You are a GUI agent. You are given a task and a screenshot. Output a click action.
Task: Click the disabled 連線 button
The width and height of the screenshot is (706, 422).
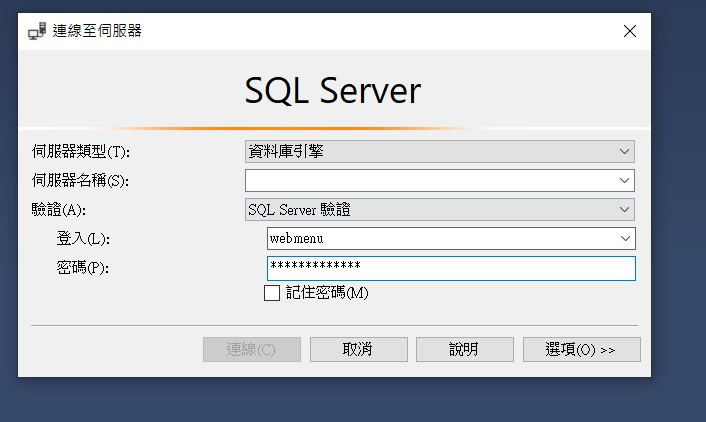[x=252, y=349]
